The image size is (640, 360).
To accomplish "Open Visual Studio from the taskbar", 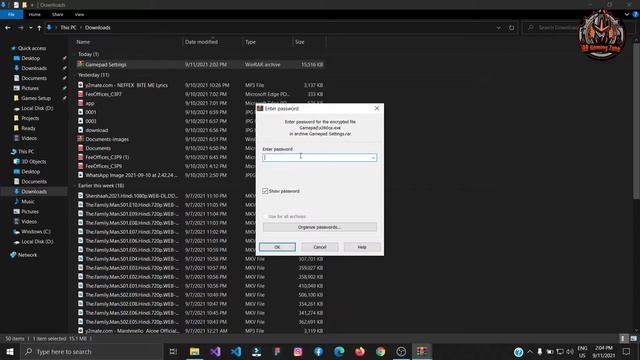I will (x=215, y=351).
